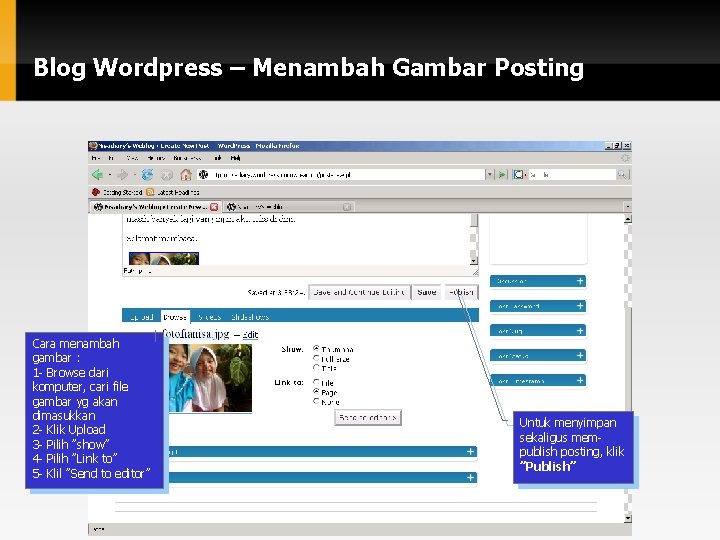Image resolution: width=720 pixels, height=540 pixels.
Task: Select the Show Title radio option
Action: (316, 367)
